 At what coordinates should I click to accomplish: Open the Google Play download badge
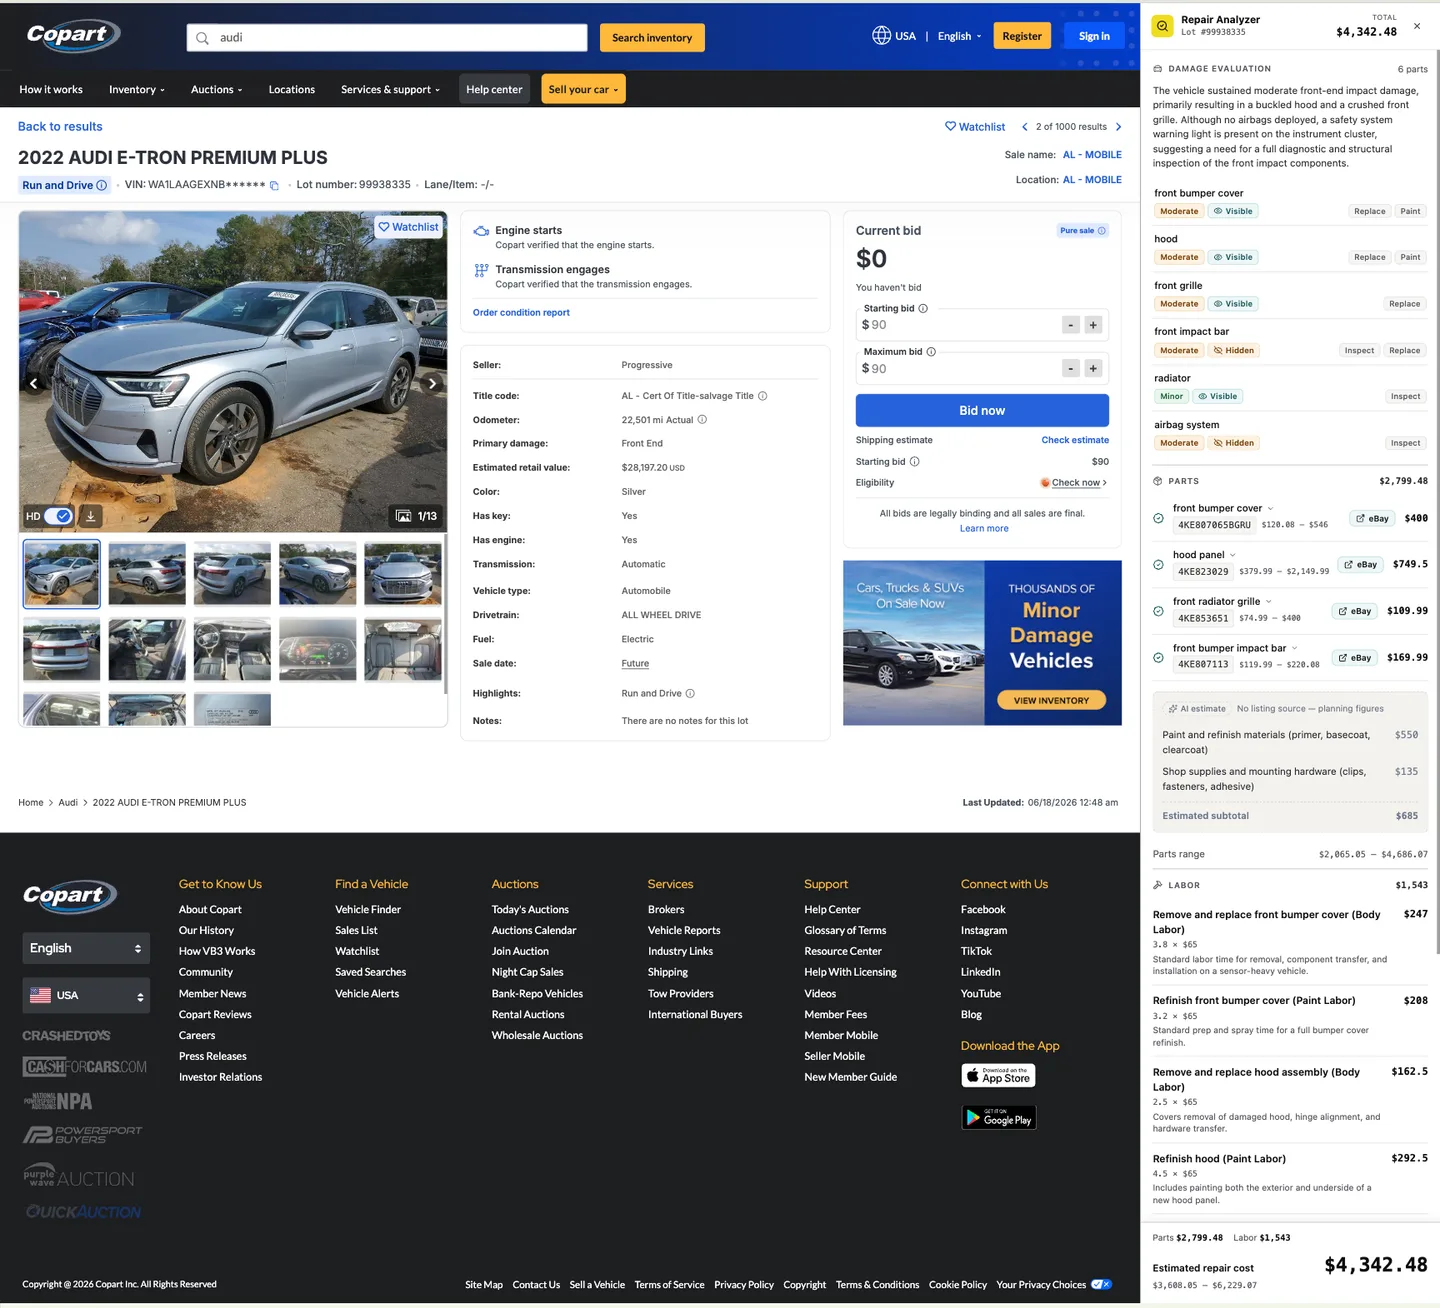pos(998,1118)
